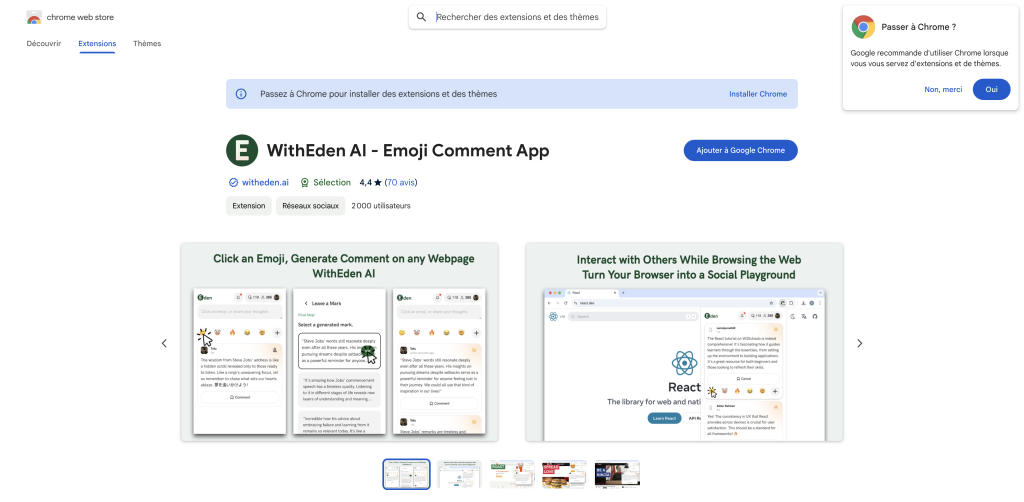Image resolution: width=1024 pixels, height=502 pixels.
Task: Show next screenshot with right arrow
Action: point(859,343)
